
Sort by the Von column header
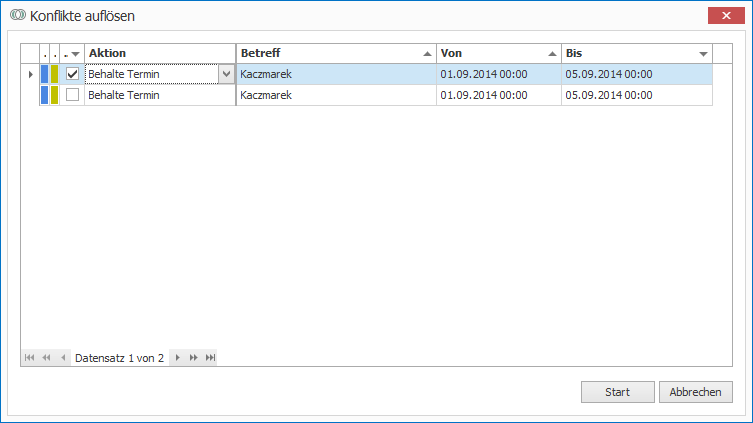[x=490, y=53]
